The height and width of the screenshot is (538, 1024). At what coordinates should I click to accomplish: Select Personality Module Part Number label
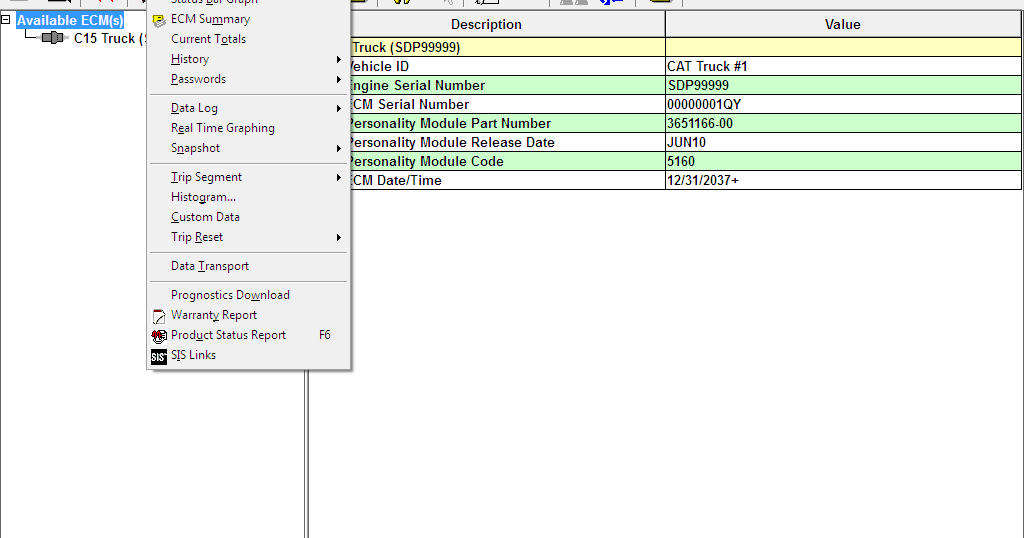tap(451, 123)
